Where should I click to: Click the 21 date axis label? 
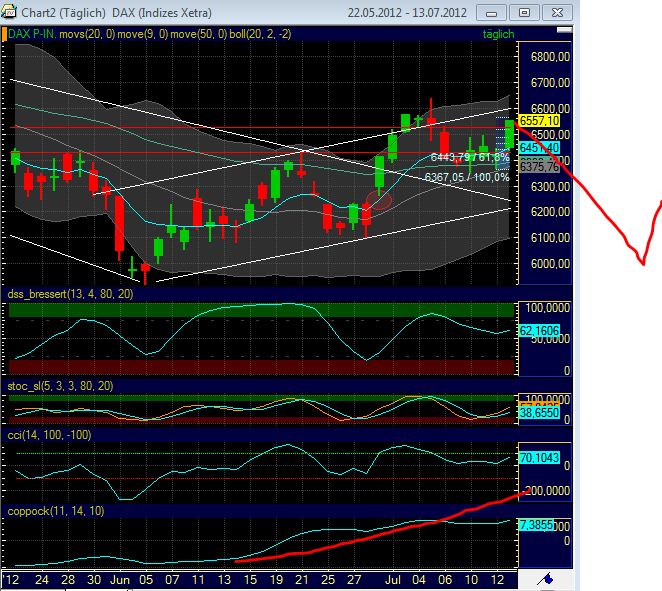[301, 580]
